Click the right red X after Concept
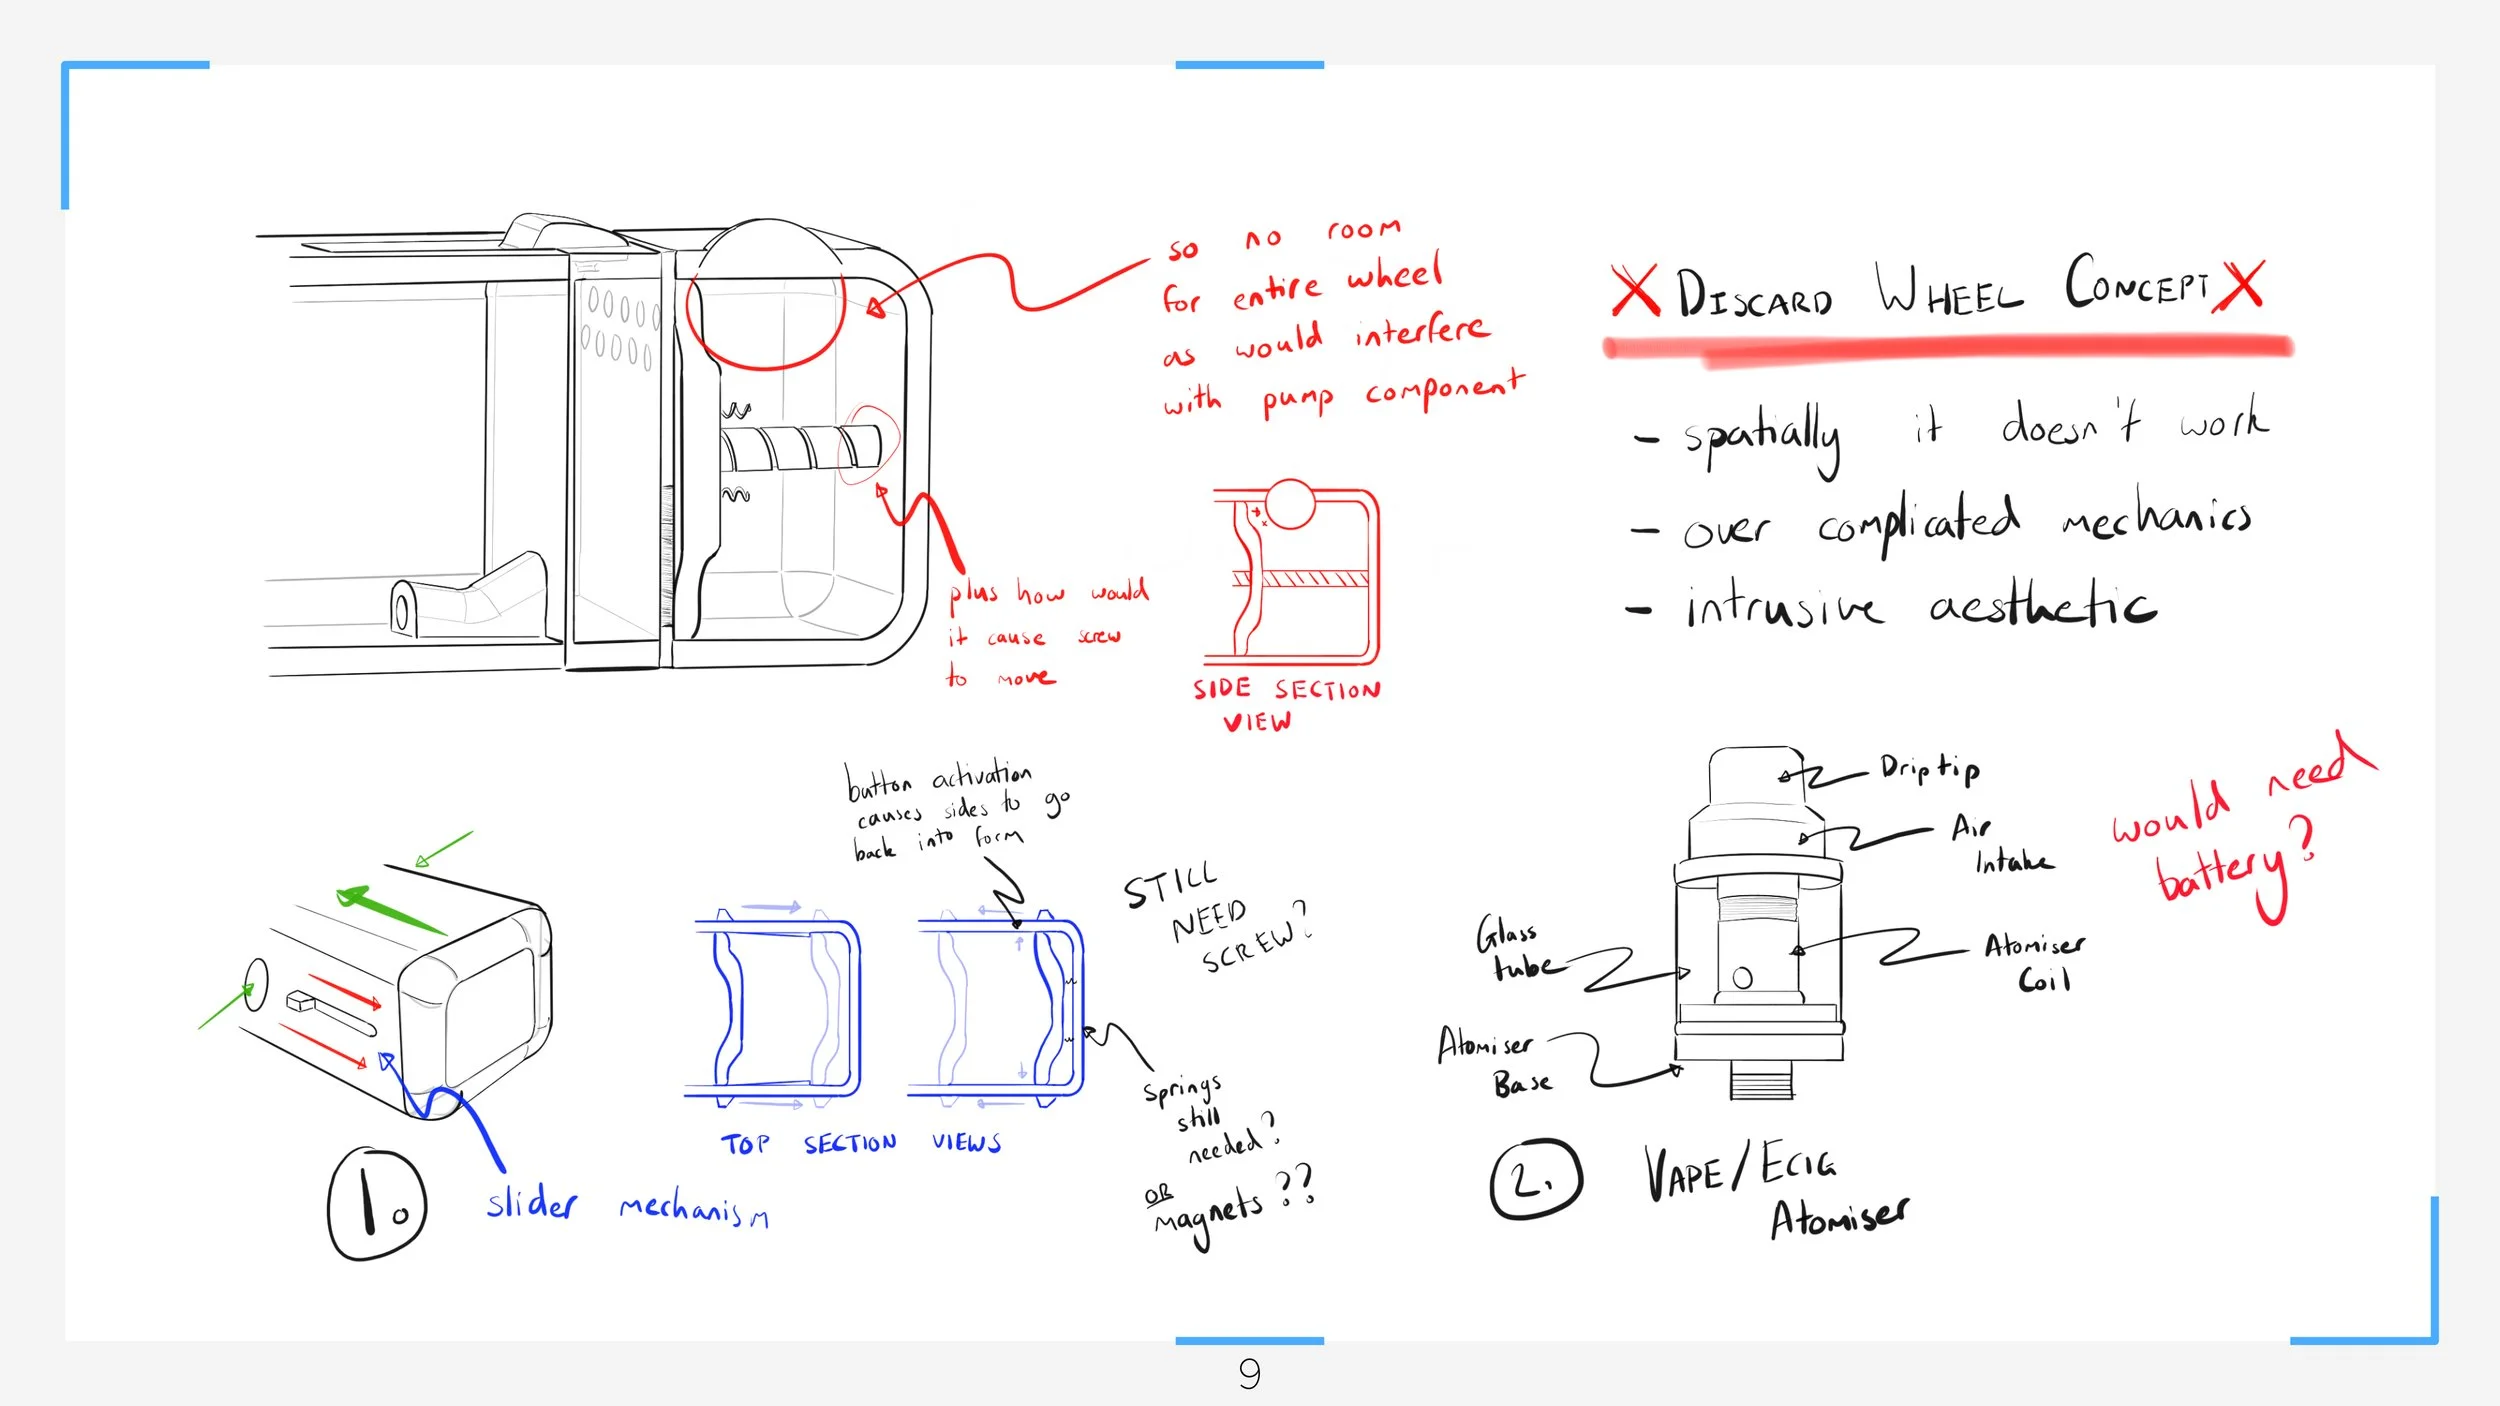Viewport: 2500px width, 1406px height. pos(2240,285)
